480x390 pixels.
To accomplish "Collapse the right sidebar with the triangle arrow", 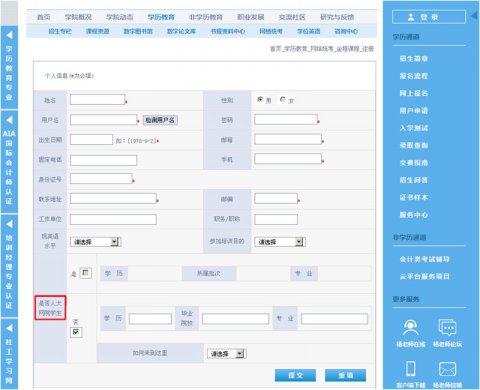I will (x=474, y=16).
